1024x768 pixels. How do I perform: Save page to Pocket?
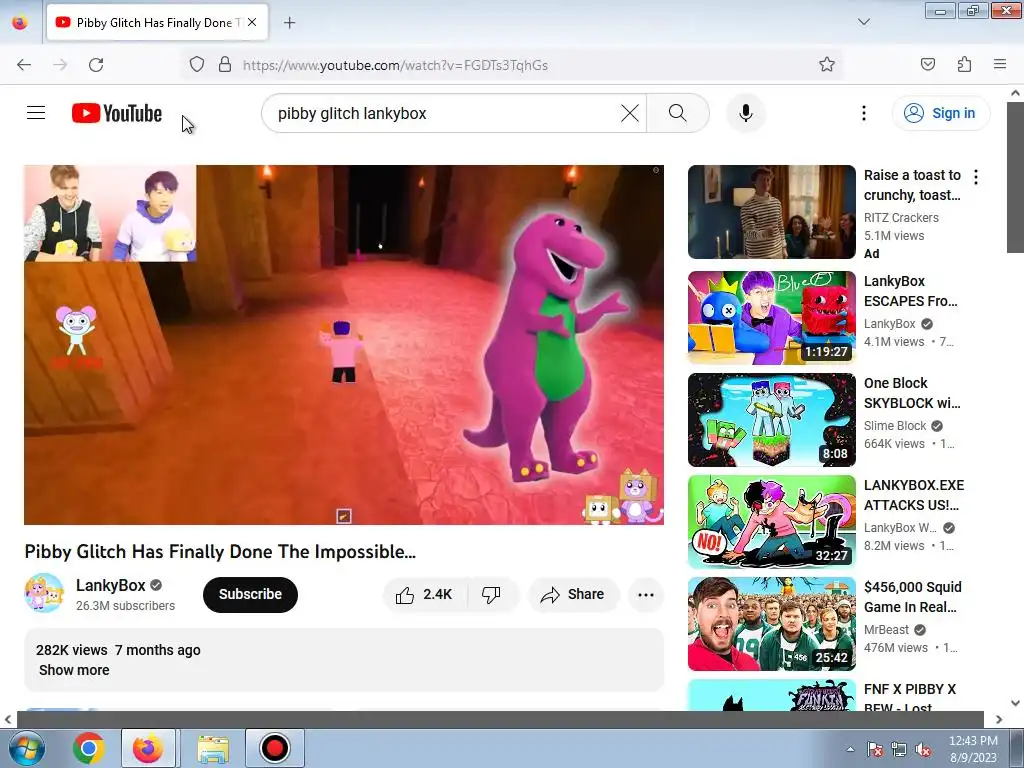pos(927,64)
